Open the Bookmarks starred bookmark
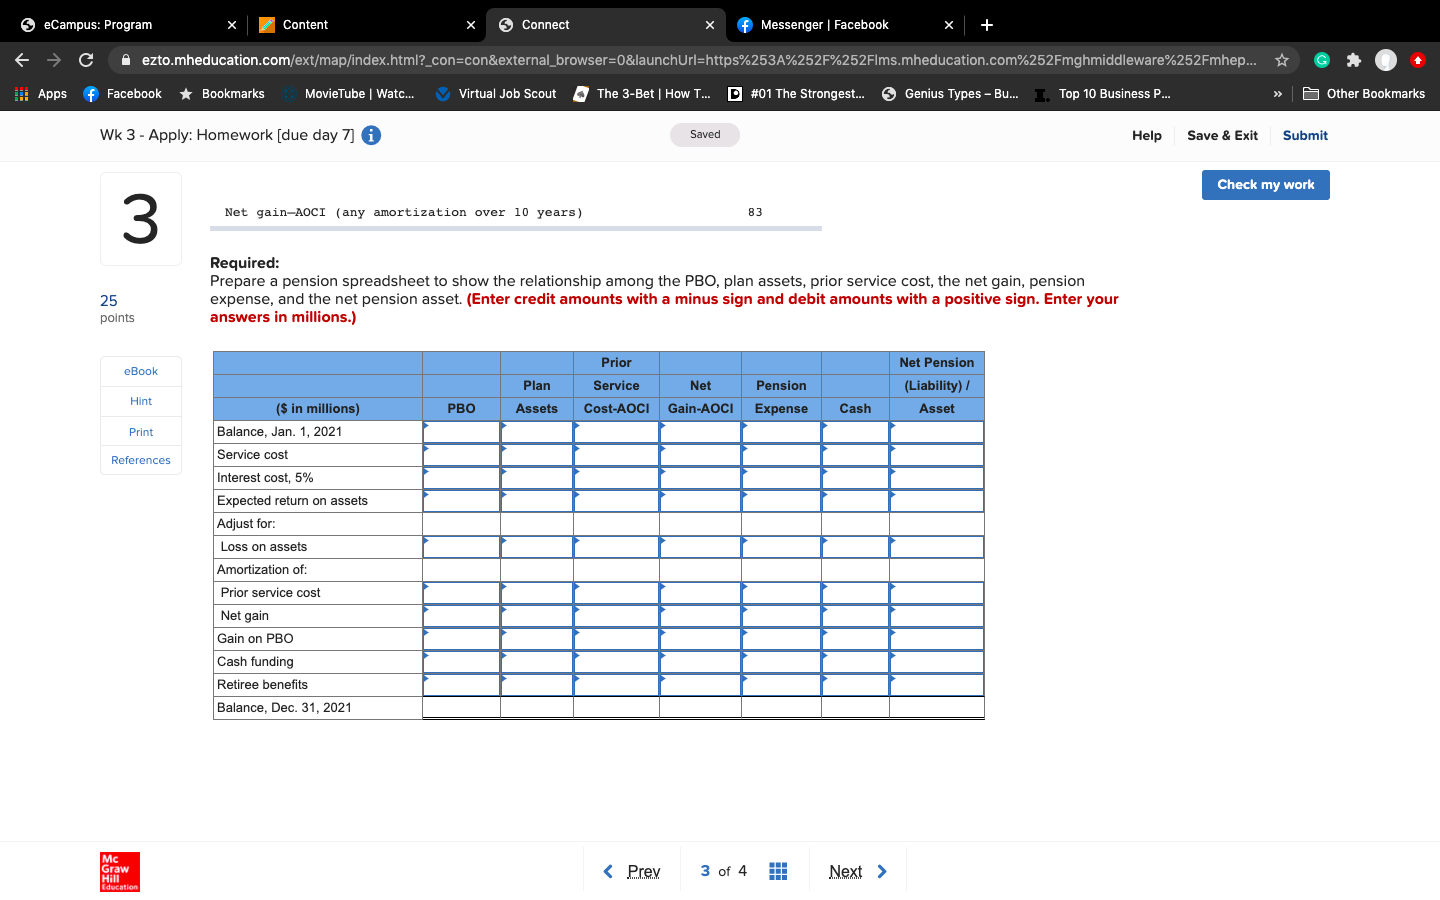This screenshot has height=900, width=1440. [x=222, y=94]
